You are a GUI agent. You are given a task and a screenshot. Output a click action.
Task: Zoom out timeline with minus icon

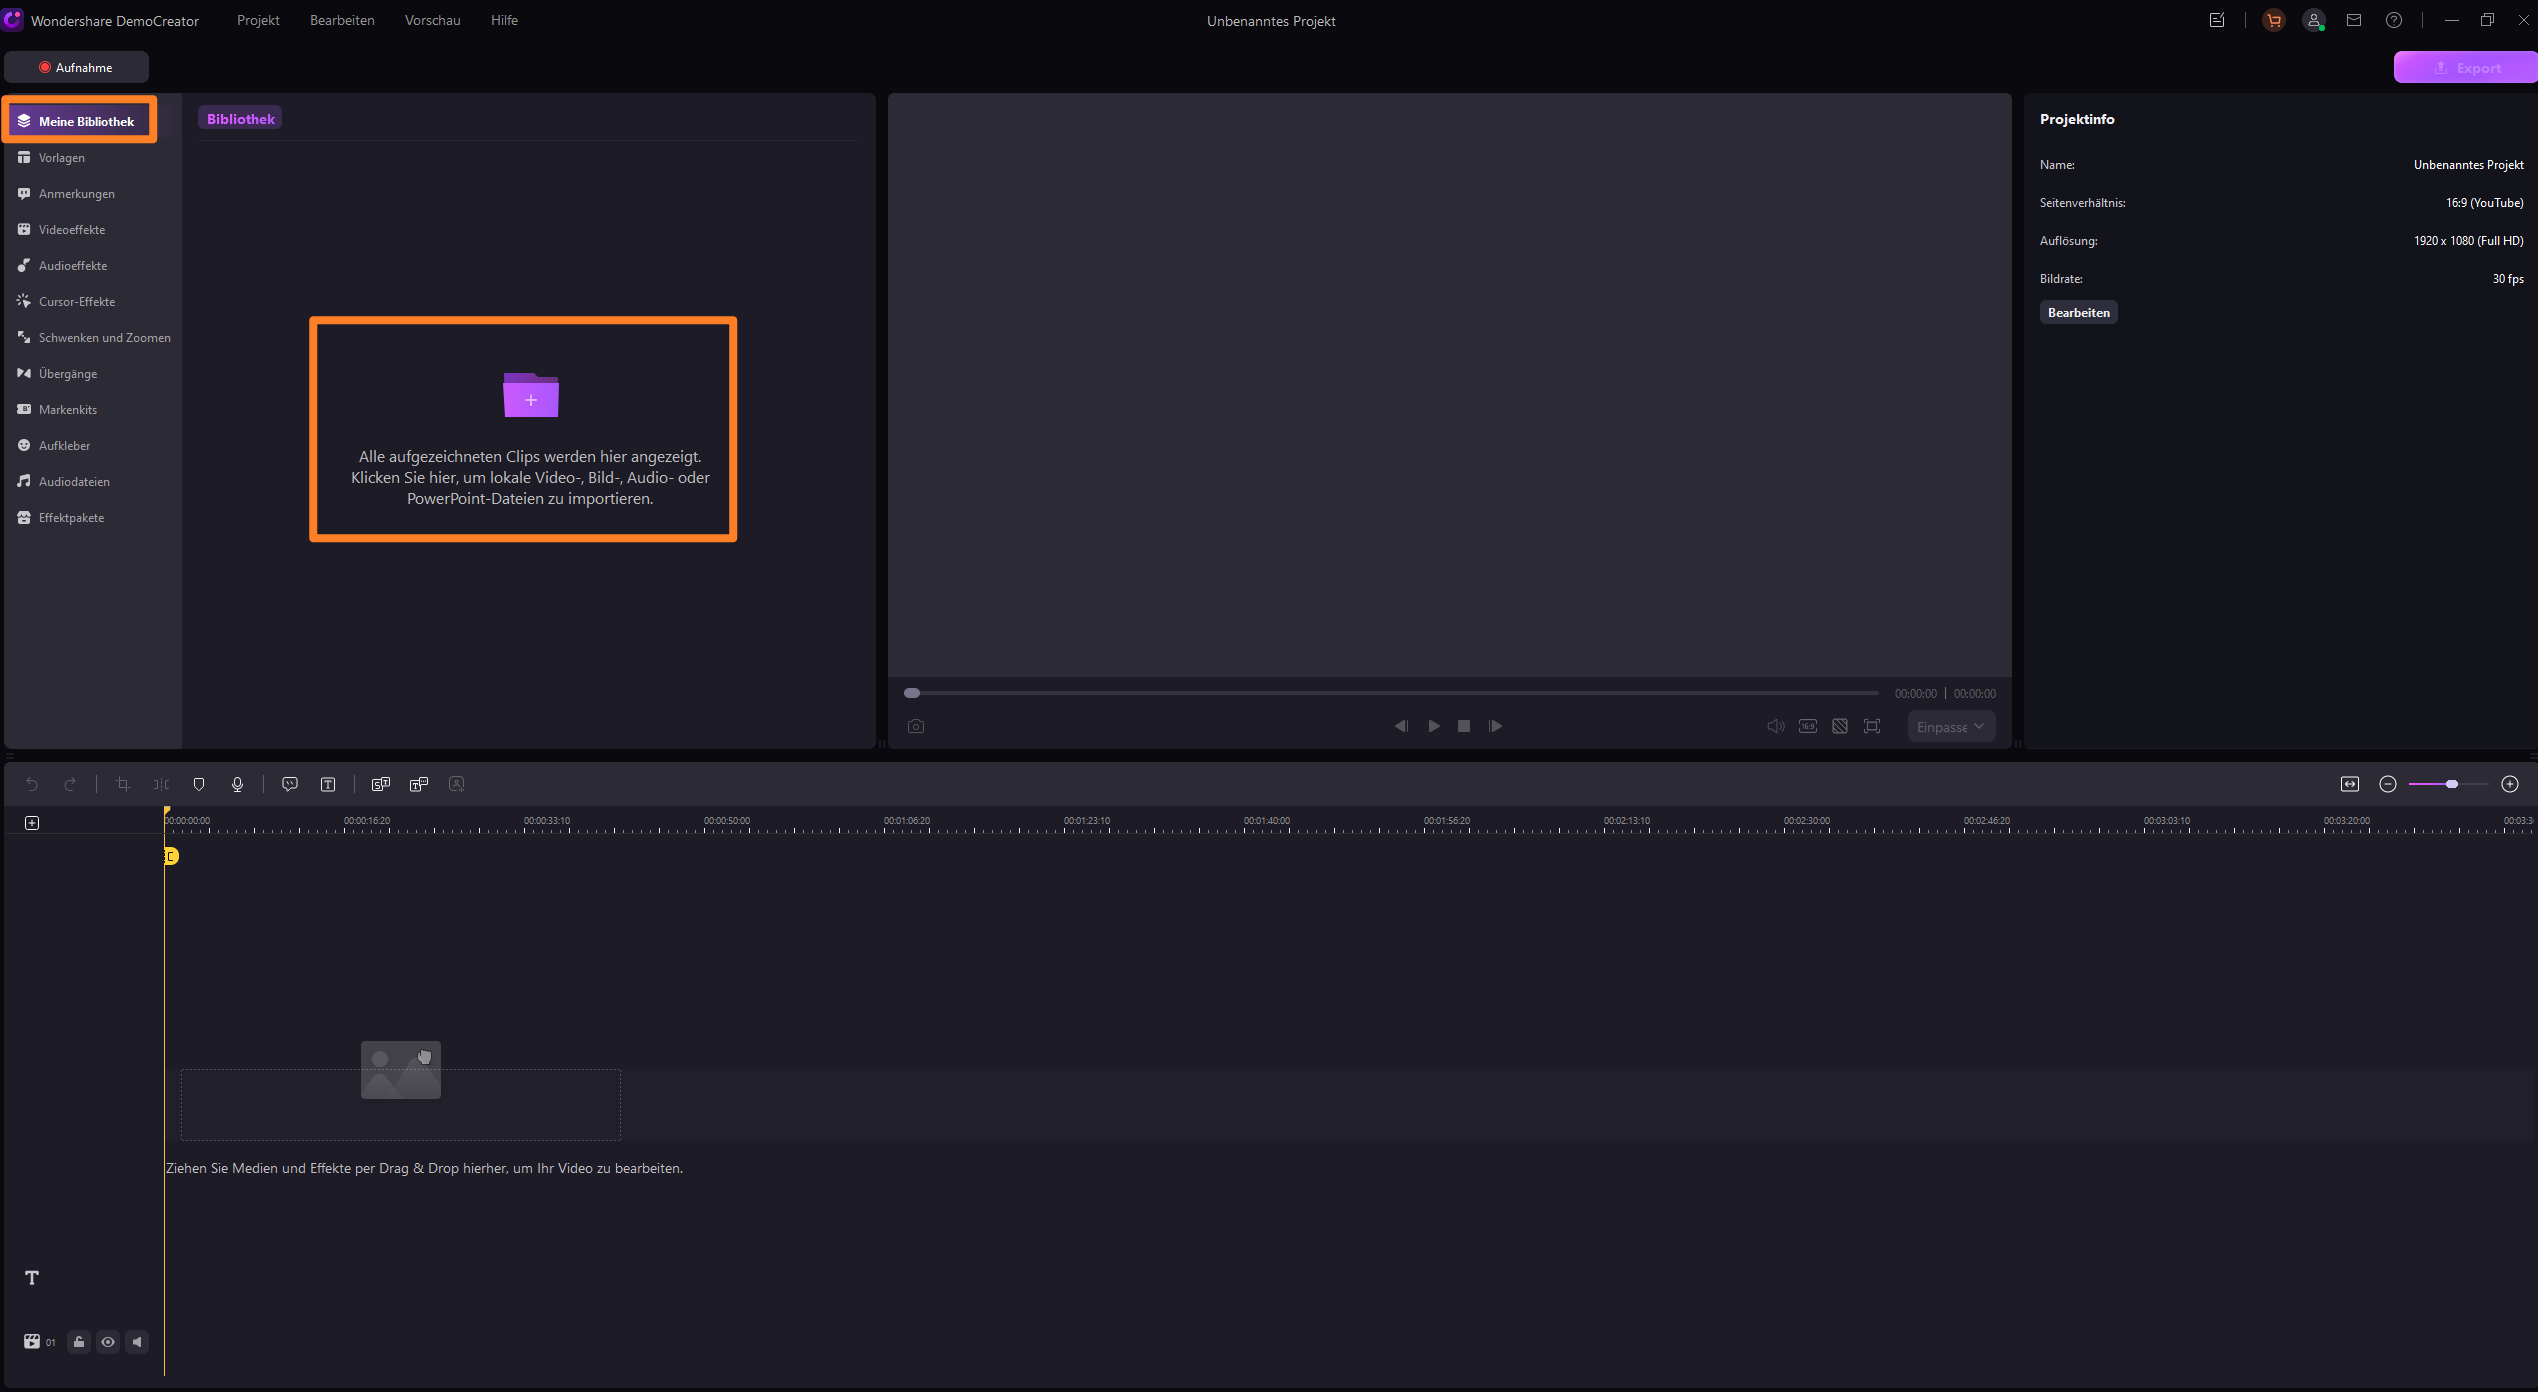click(x=2388, y=784)
